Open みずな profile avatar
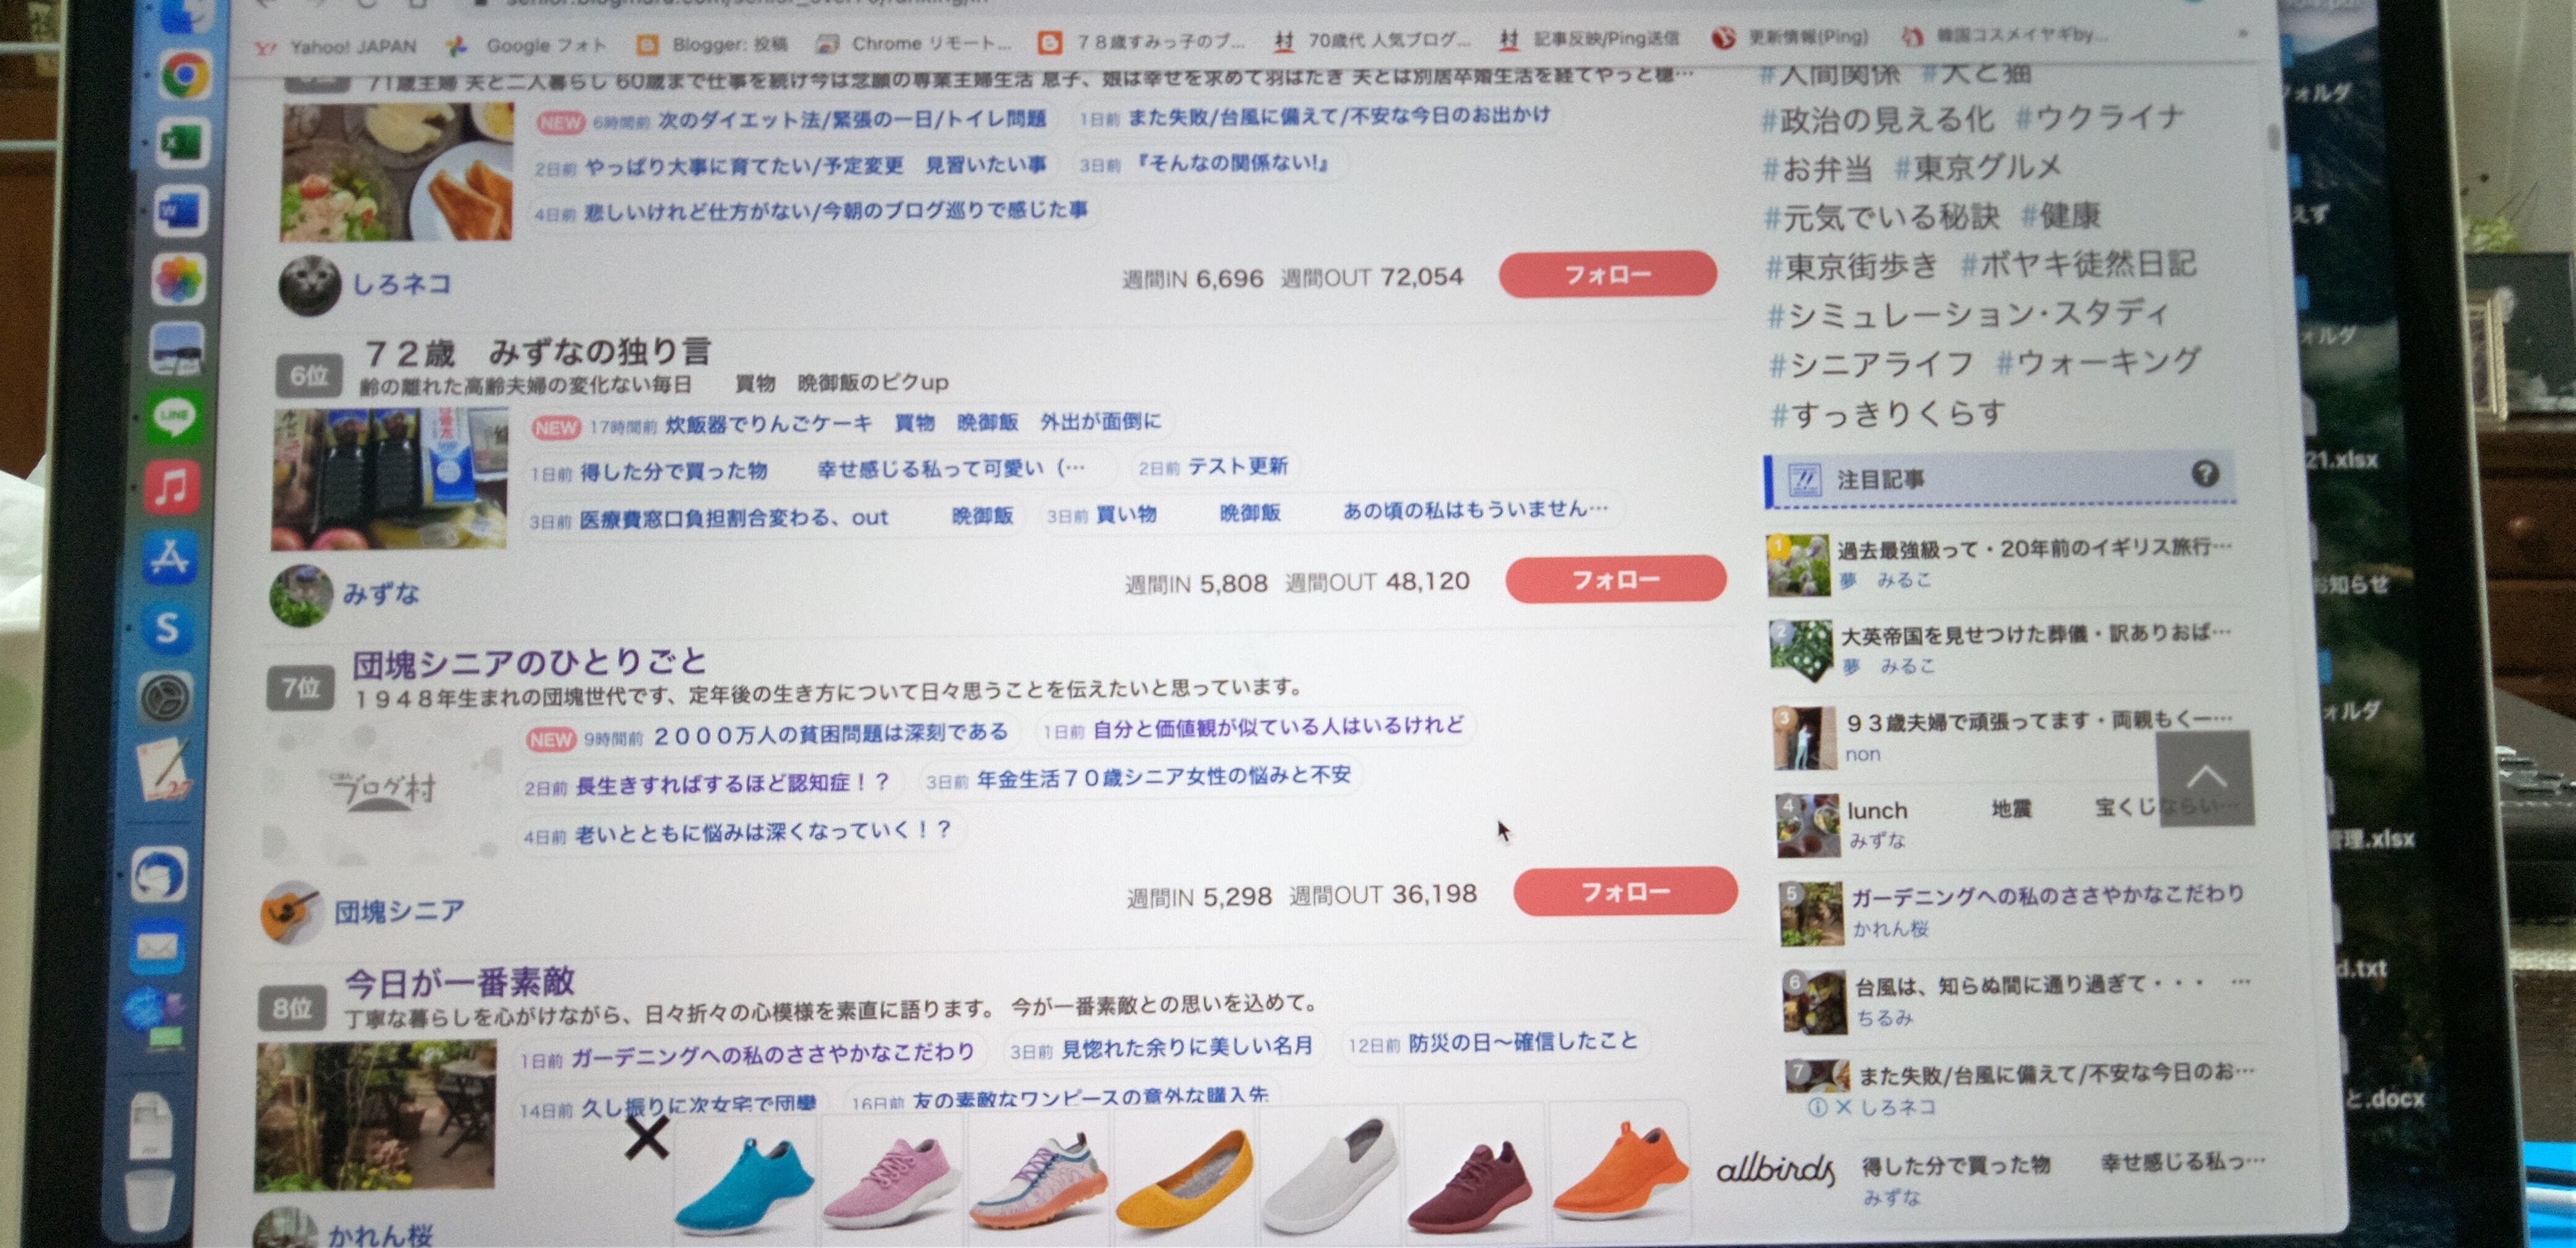This screenshot has width=2576, height=1248. tap(301, 595)
